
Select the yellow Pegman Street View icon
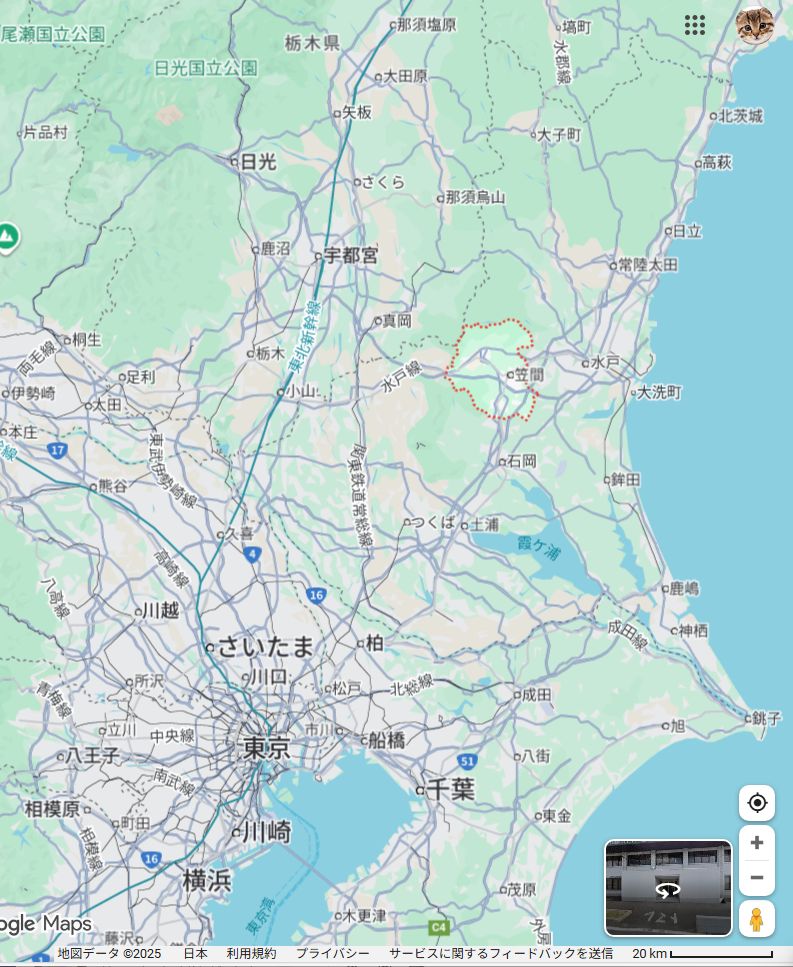757,919
